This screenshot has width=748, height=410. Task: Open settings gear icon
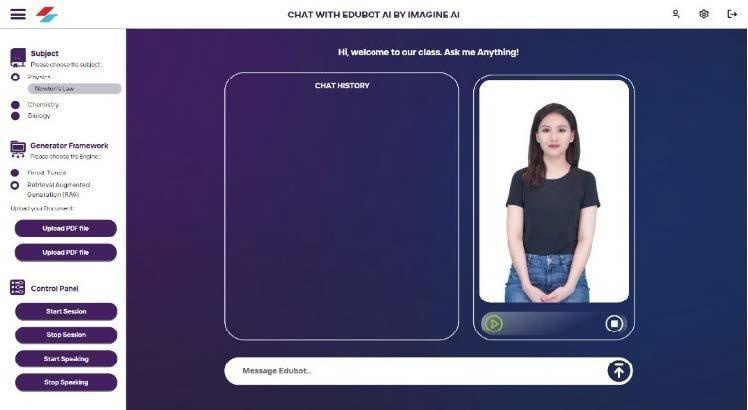coord(704,14)
